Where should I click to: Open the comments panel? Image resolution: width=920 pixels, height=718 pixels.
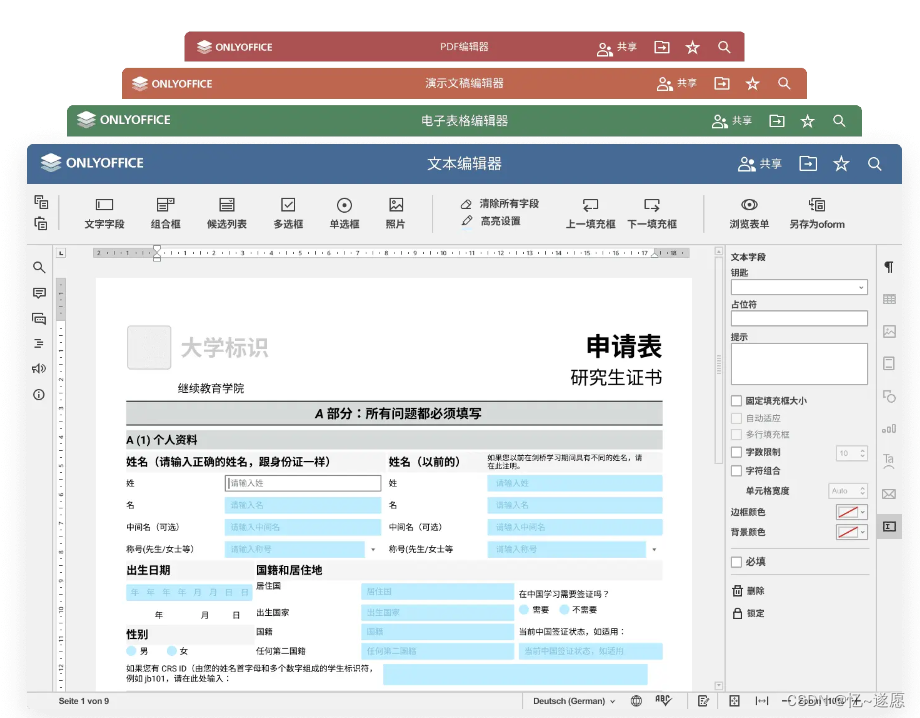click(x=38, y=293)
